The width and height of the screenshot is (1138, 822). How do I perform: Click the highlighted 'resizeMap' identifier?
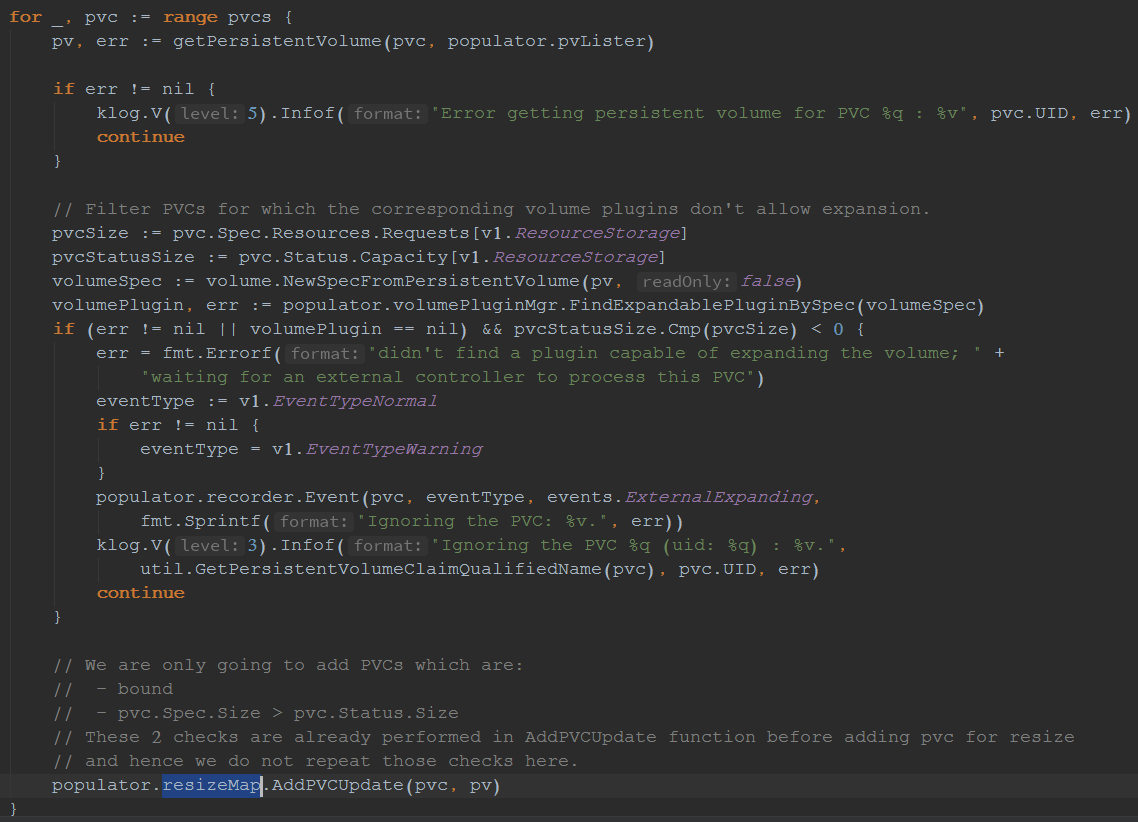[211, 785]
